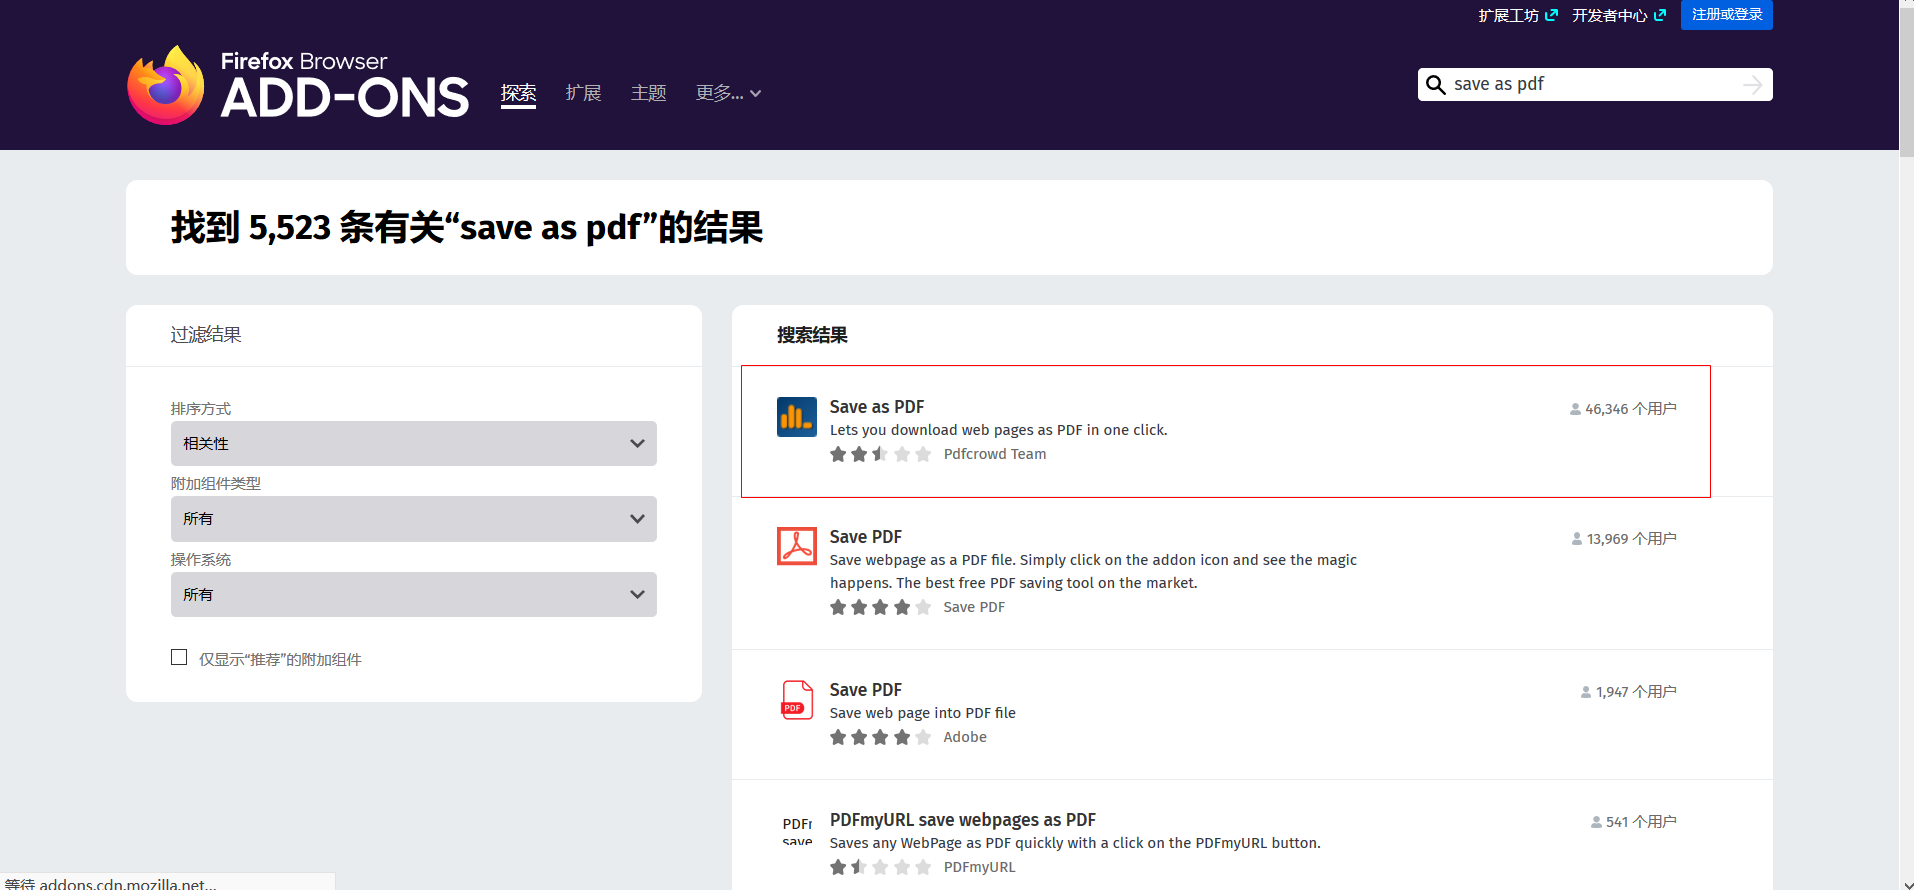The width and height of the screenshot is (1914, 890).
Task: Click the Pdfcrowd Team author text
Action: point(995,454)
